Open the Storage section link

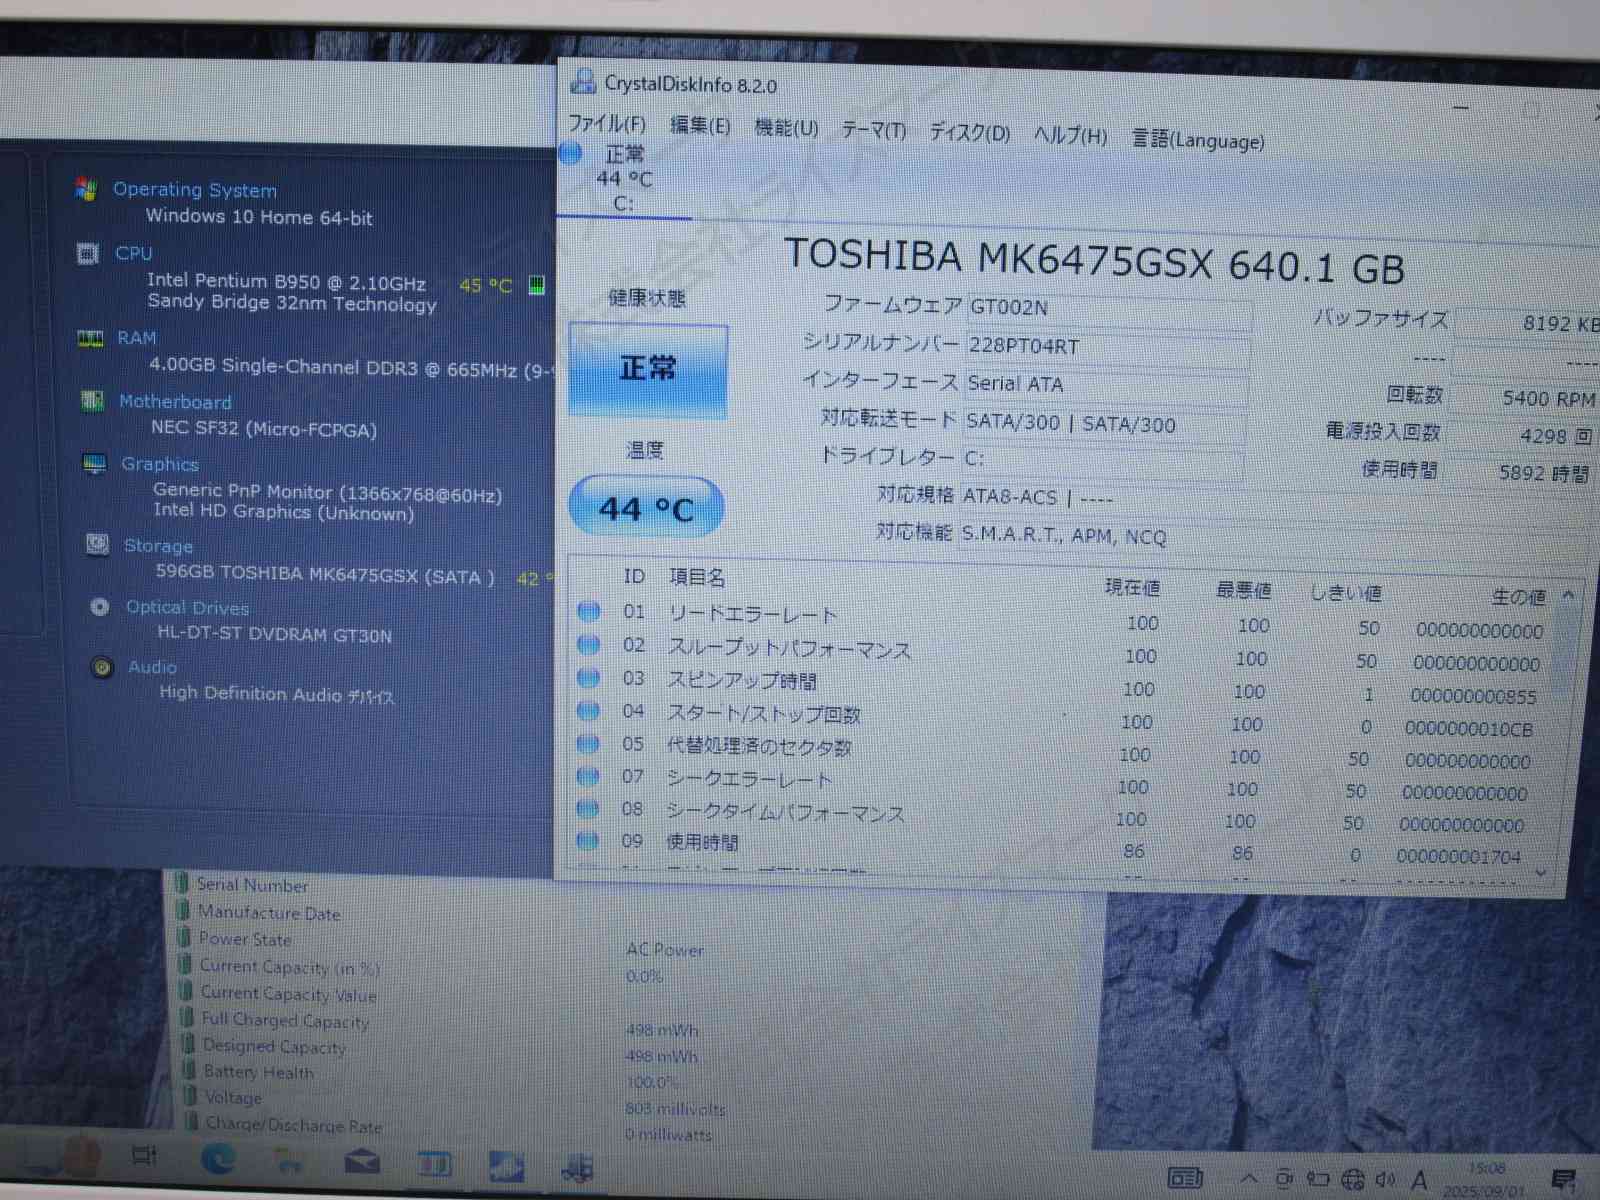click(x=158, y=546)
